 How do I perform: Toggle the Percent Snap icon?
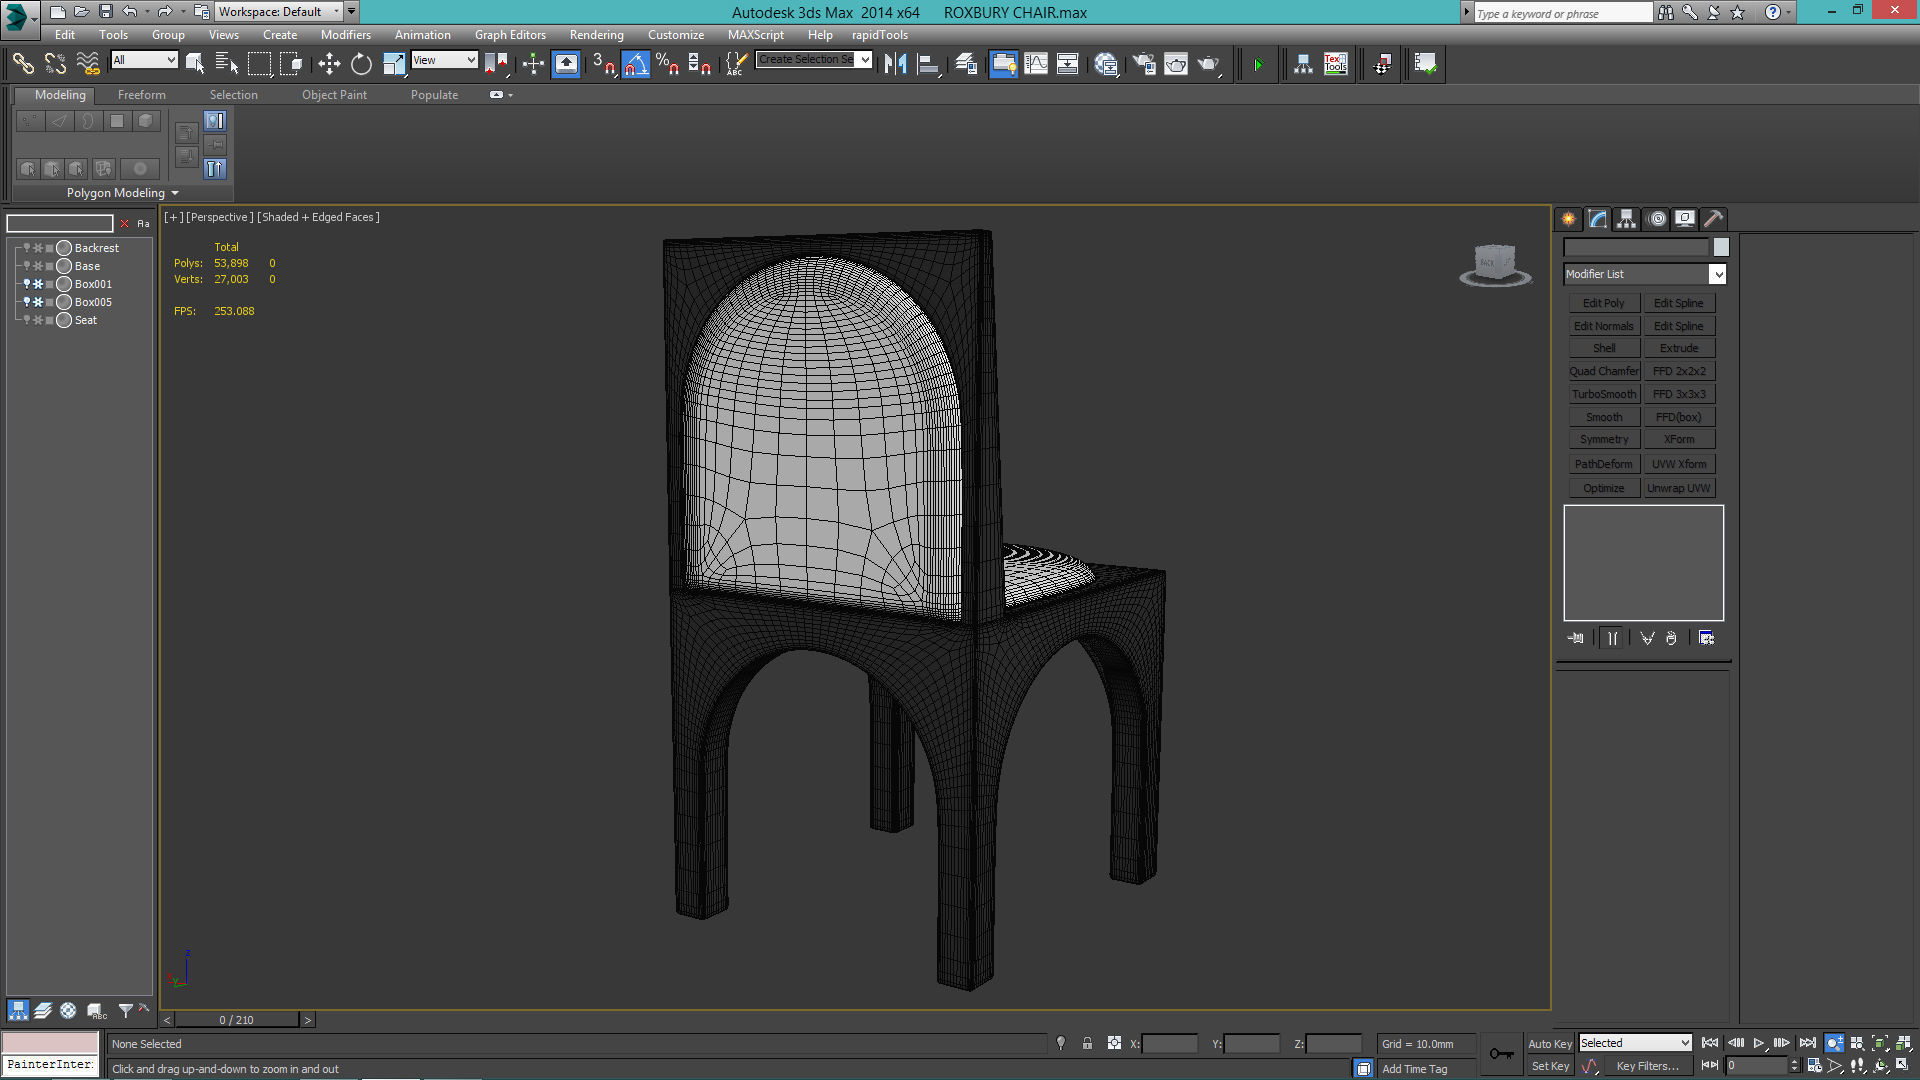668,64
